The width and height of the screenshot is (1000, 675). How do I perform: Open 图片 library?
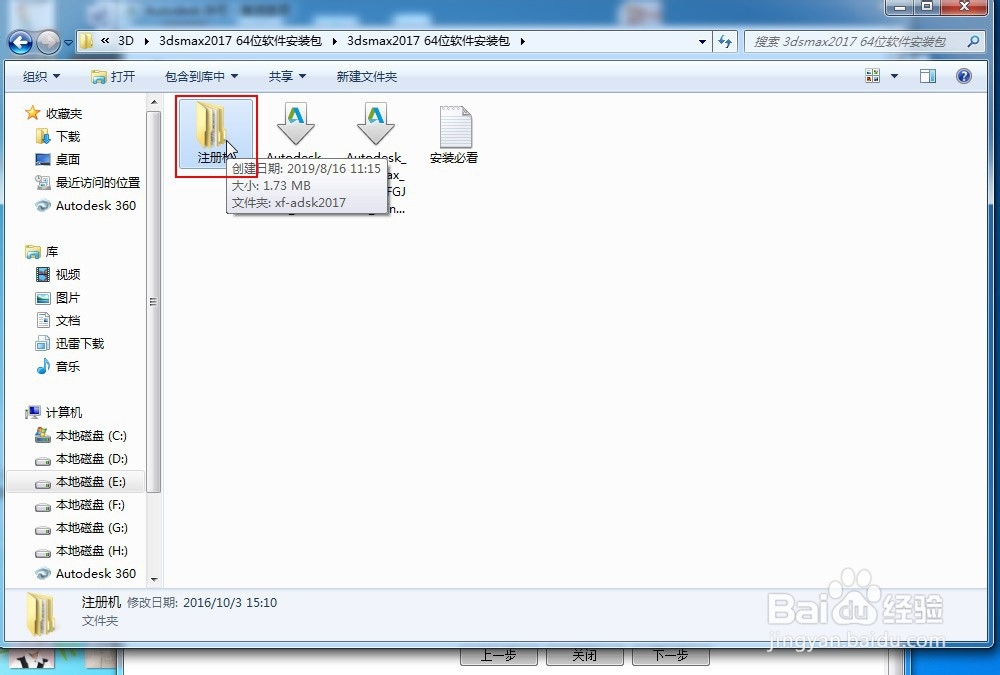point(68,297)
